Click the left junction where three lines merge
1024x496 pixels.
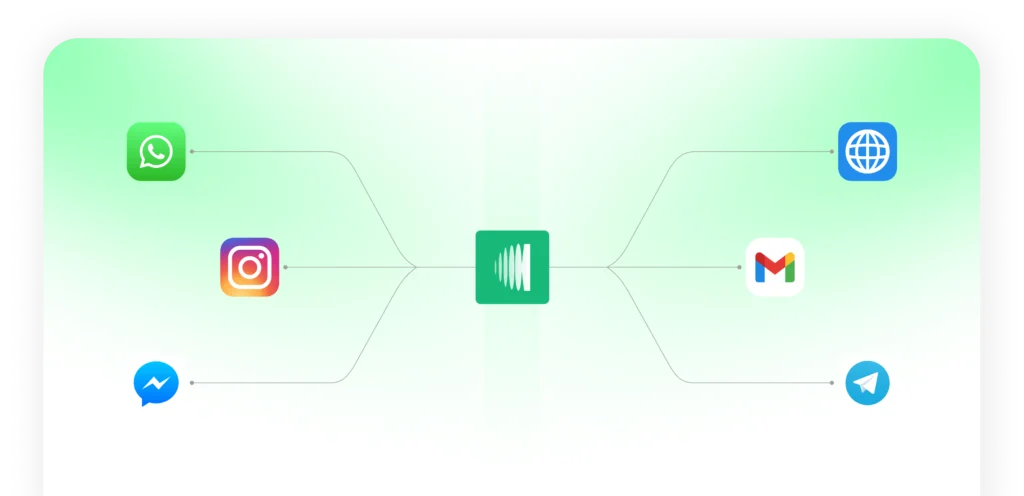416,267
